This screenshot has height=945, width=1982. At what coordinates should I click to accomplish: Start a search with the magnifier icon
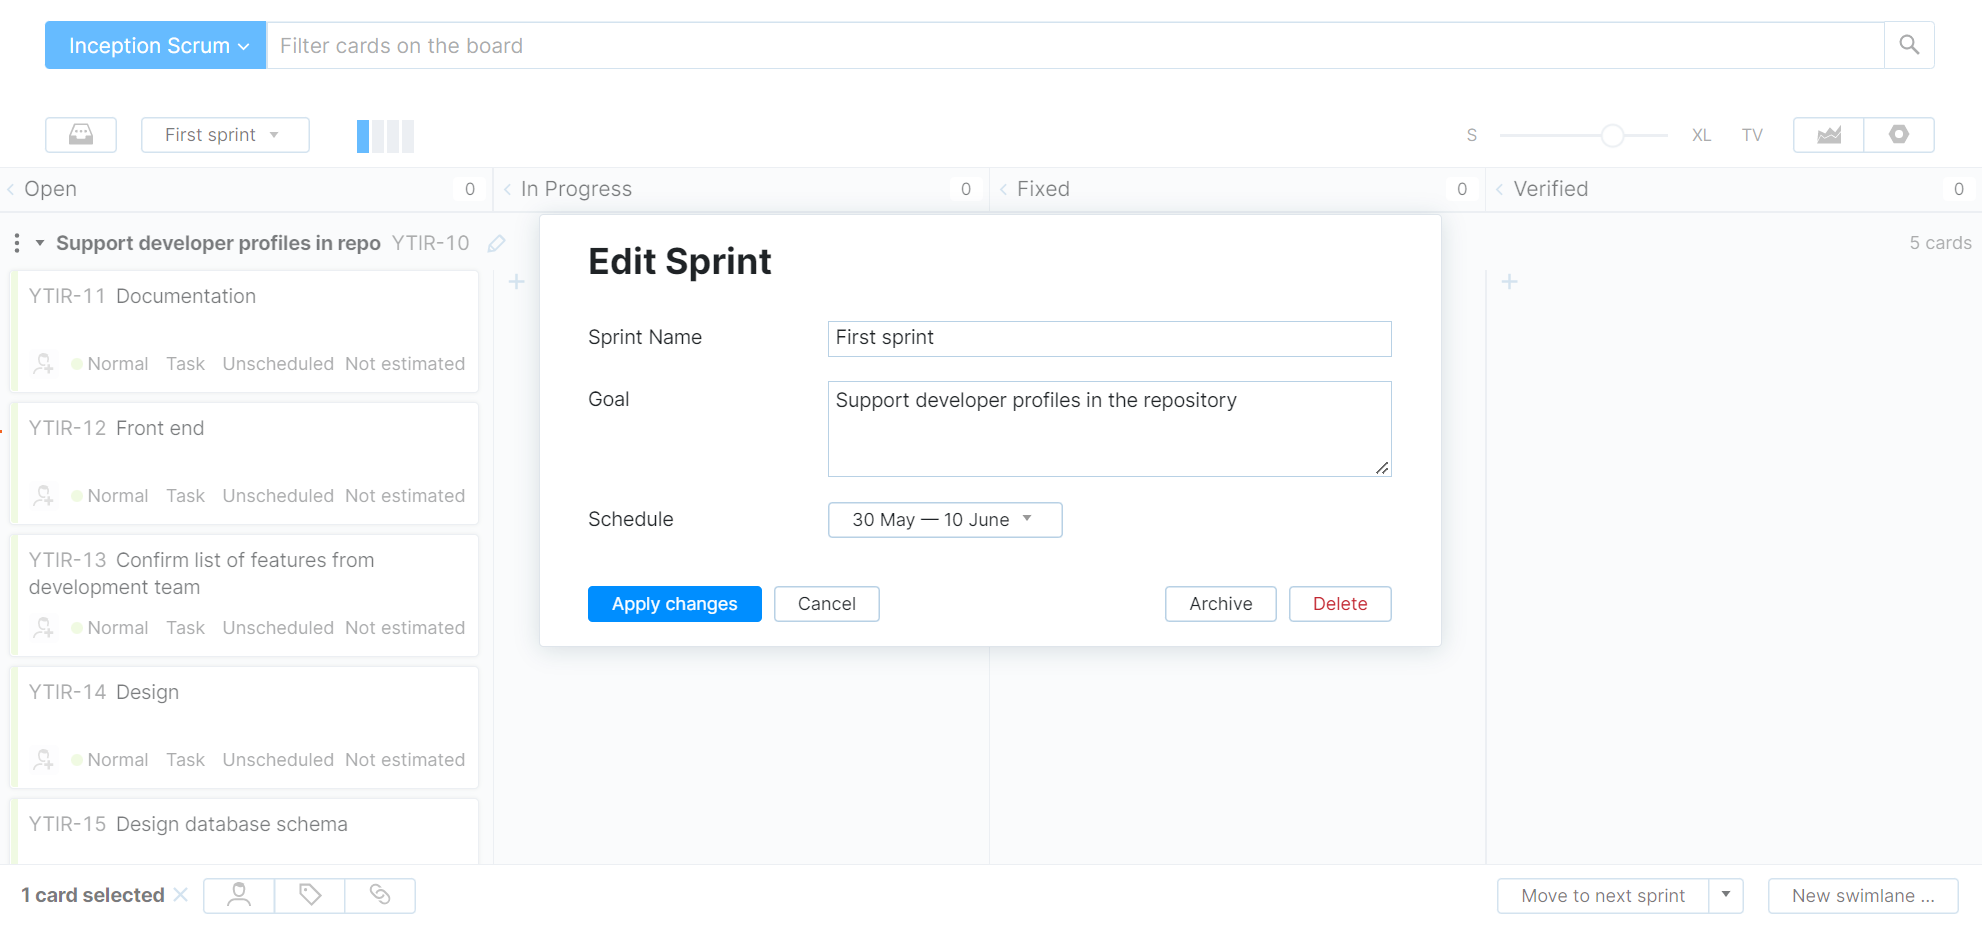pos(1909,45)
